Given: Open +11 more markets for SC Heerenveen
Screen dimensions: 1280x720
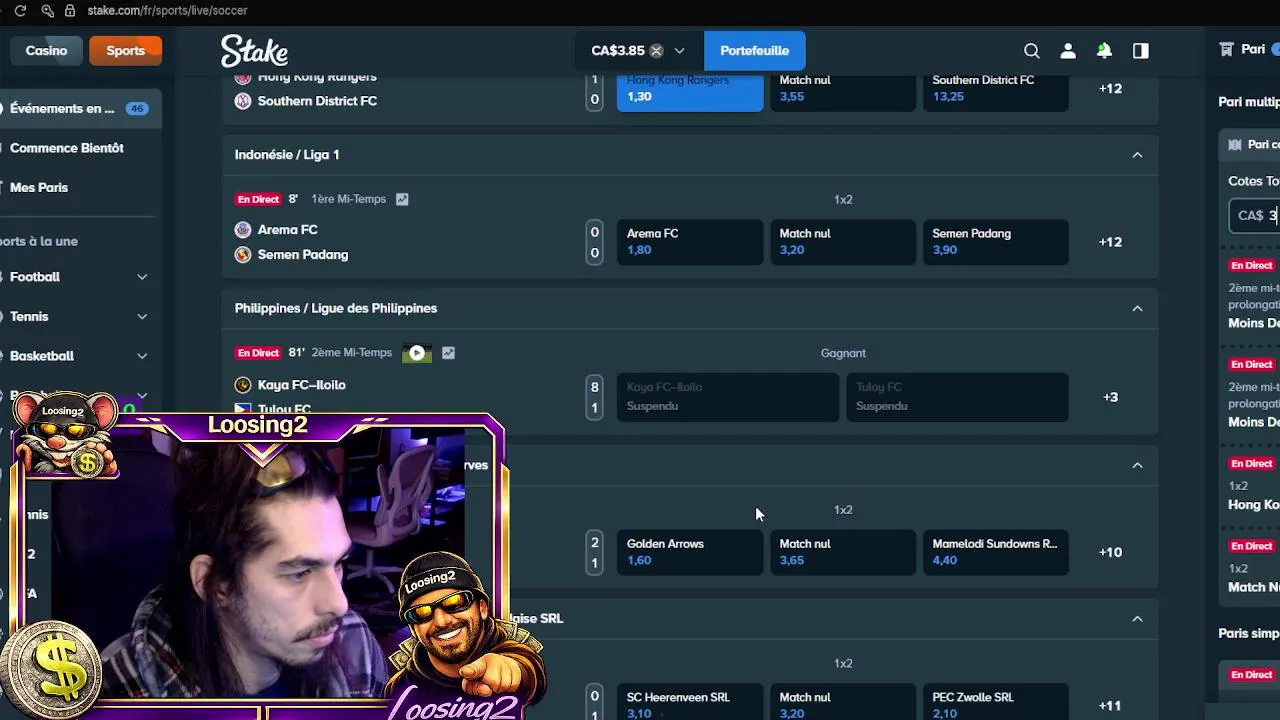Looking at the screenshot, I should point(1110,706).
